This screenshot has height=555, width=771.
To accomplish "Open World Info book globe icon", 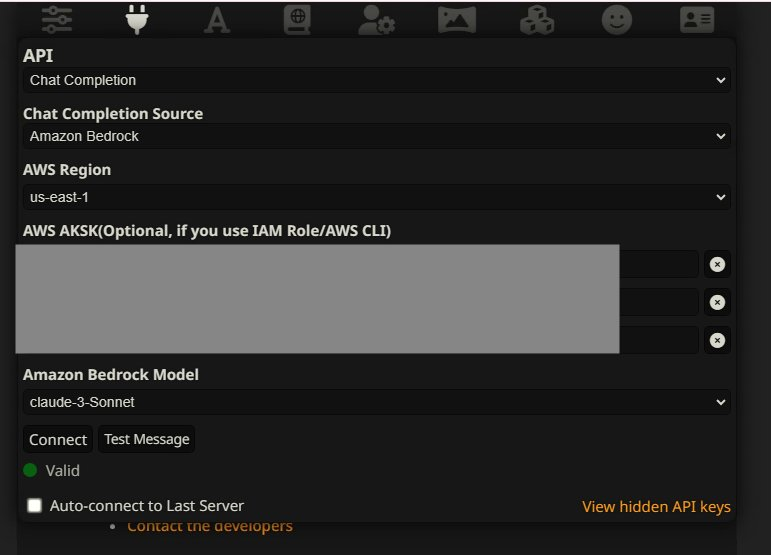I will pos(297,20).
